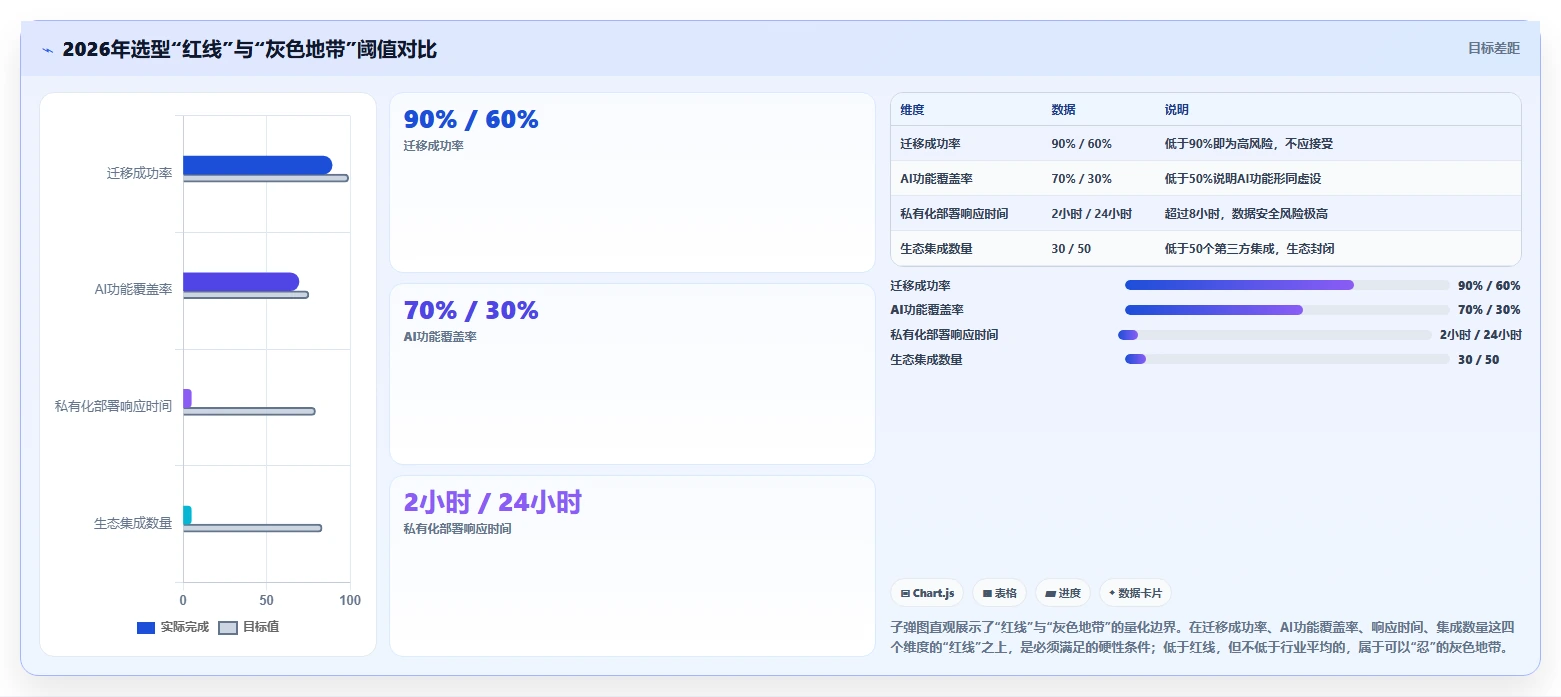Viewport: 1561px width, 697px height.
Task: Click table data cell 90% / 60%
Action: point(1082,144)
